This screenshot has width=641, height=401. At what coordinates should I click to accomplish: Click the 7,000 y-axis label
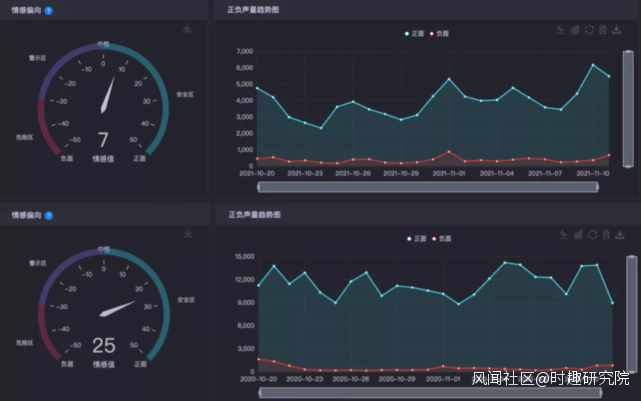[x=244, y=51]
